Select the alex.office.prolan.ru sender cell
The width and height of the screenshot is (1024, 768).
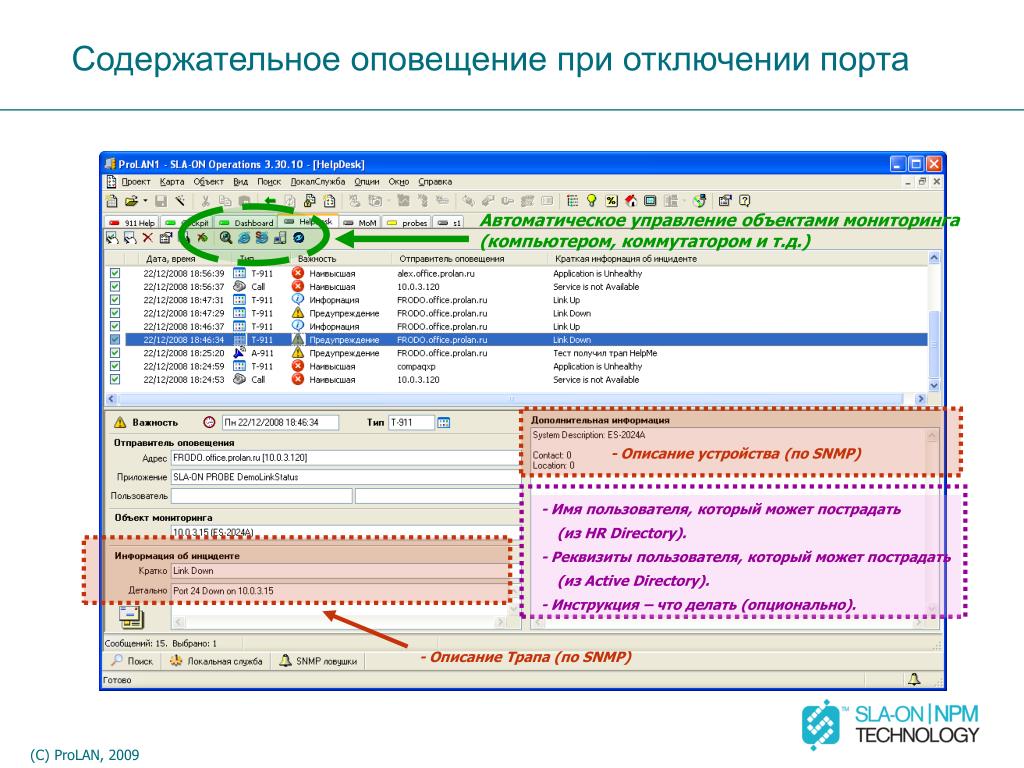436,273
